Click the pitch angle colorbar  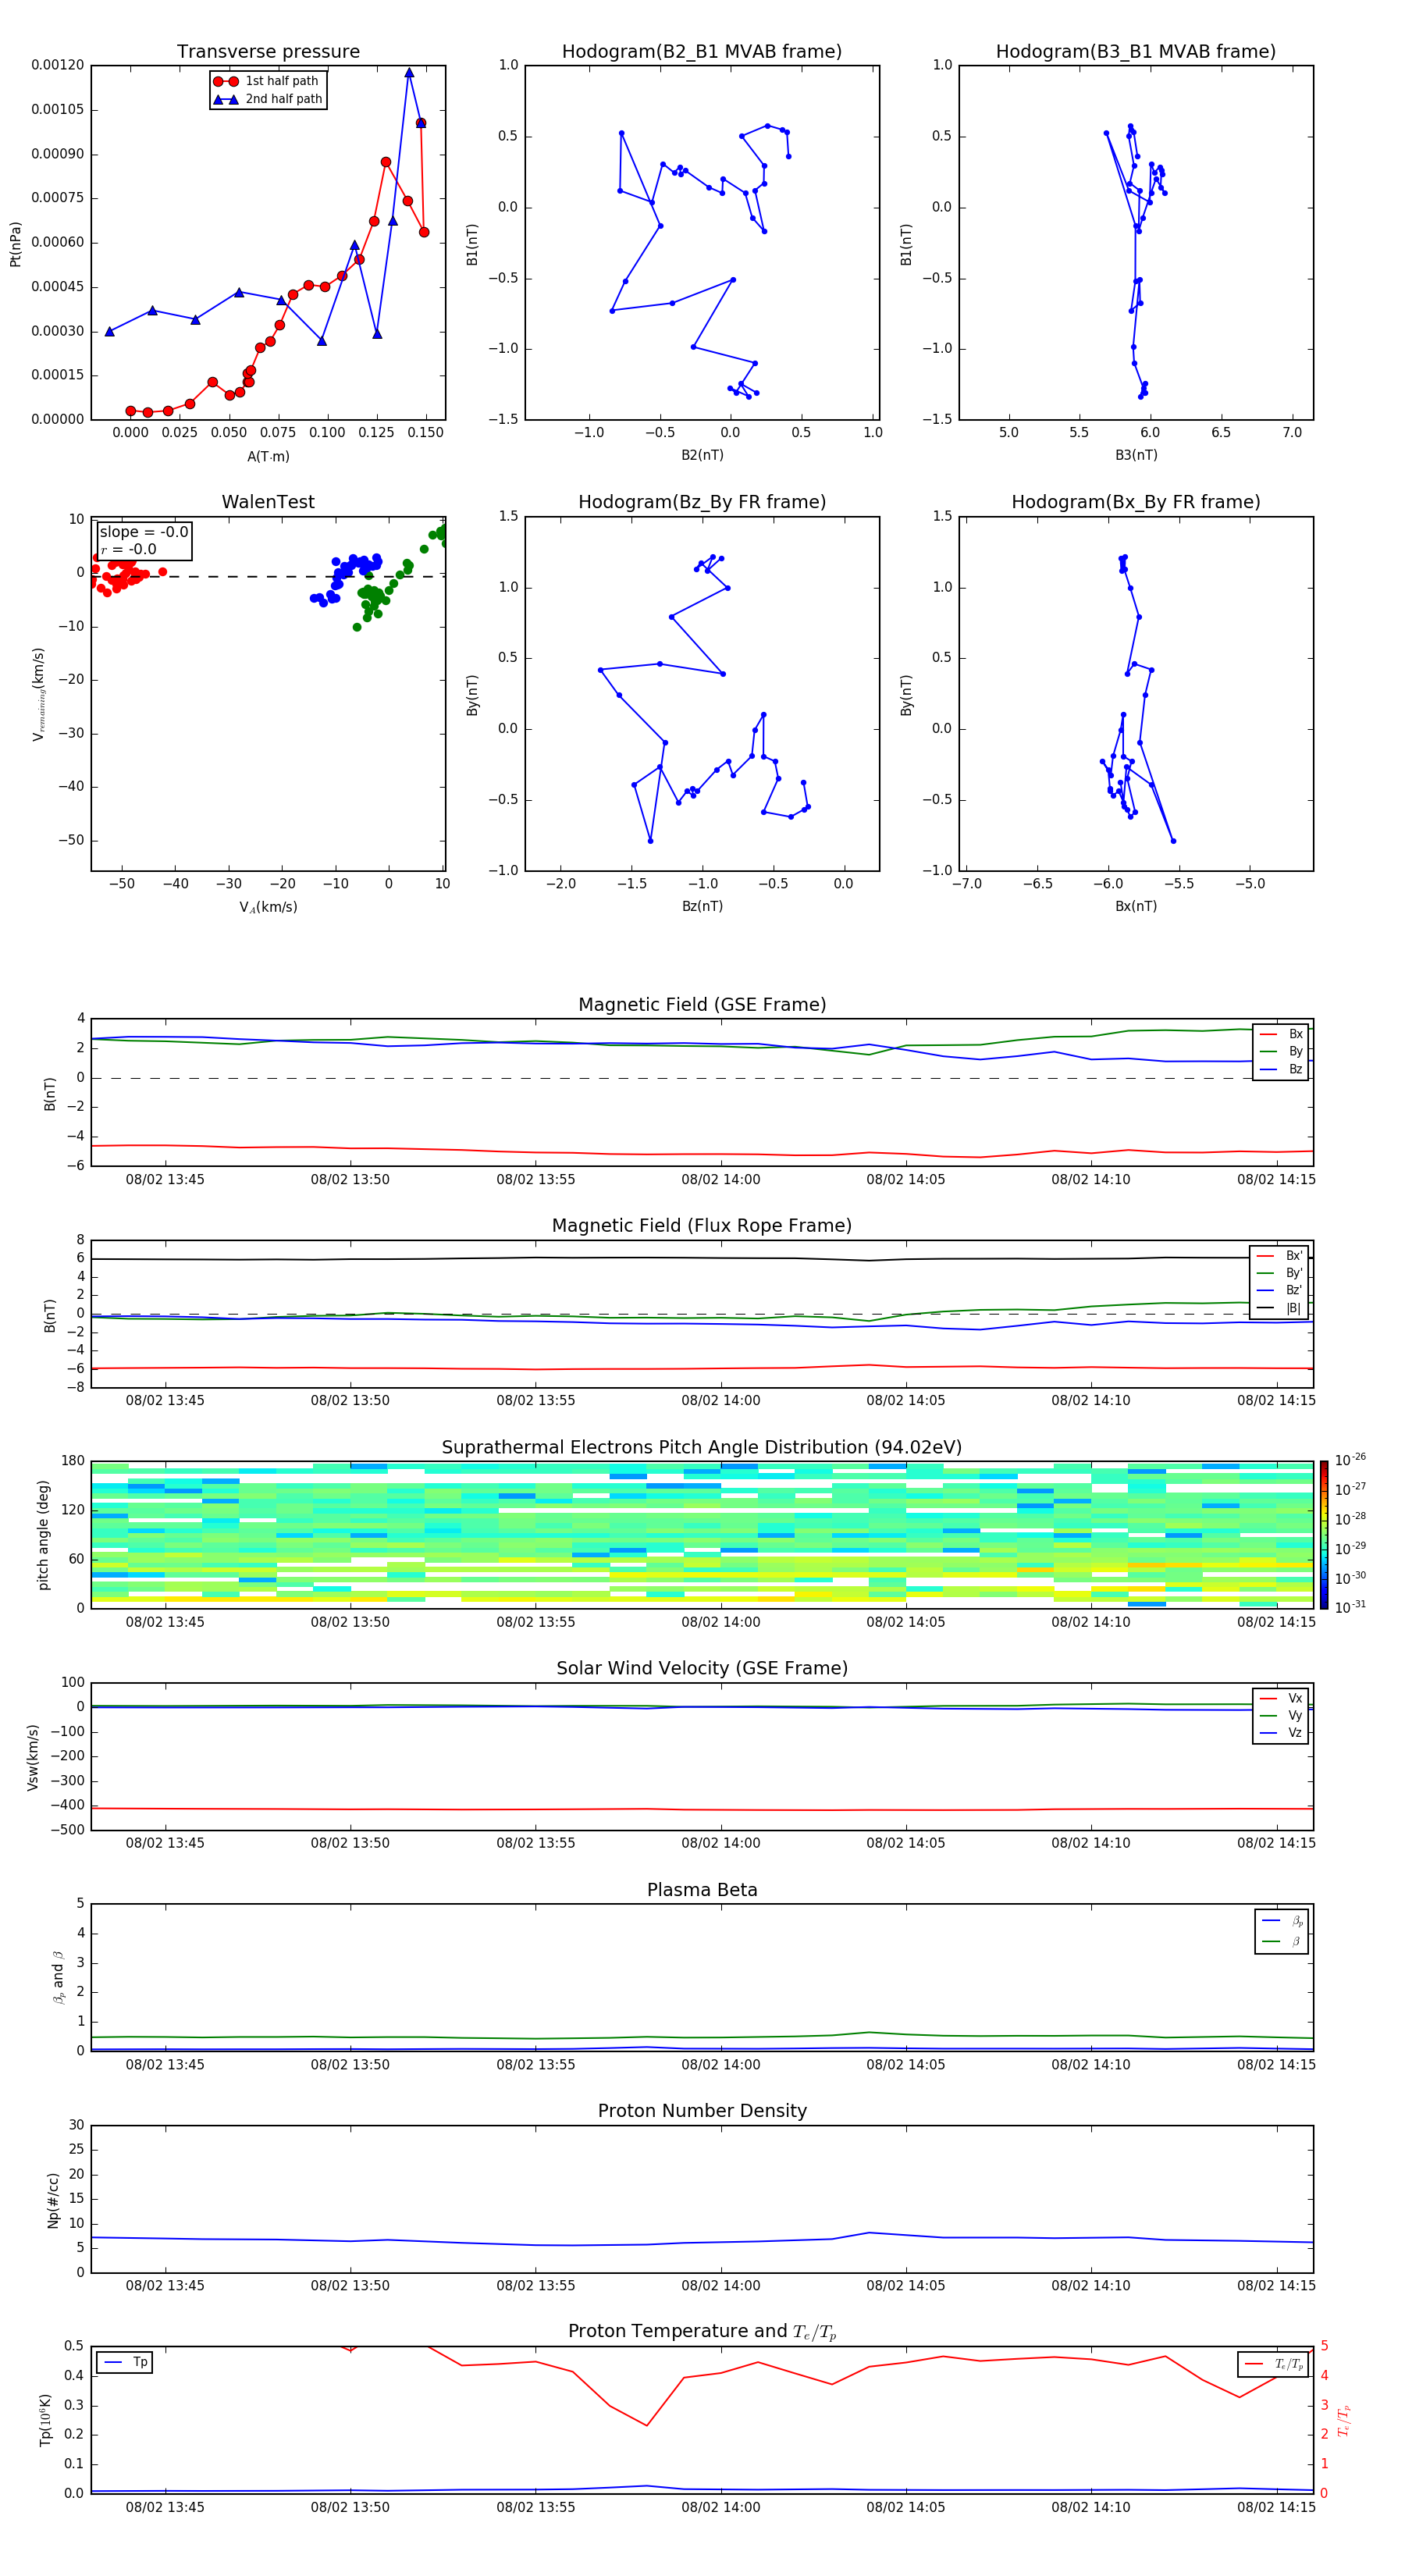coord(1324,1534)
